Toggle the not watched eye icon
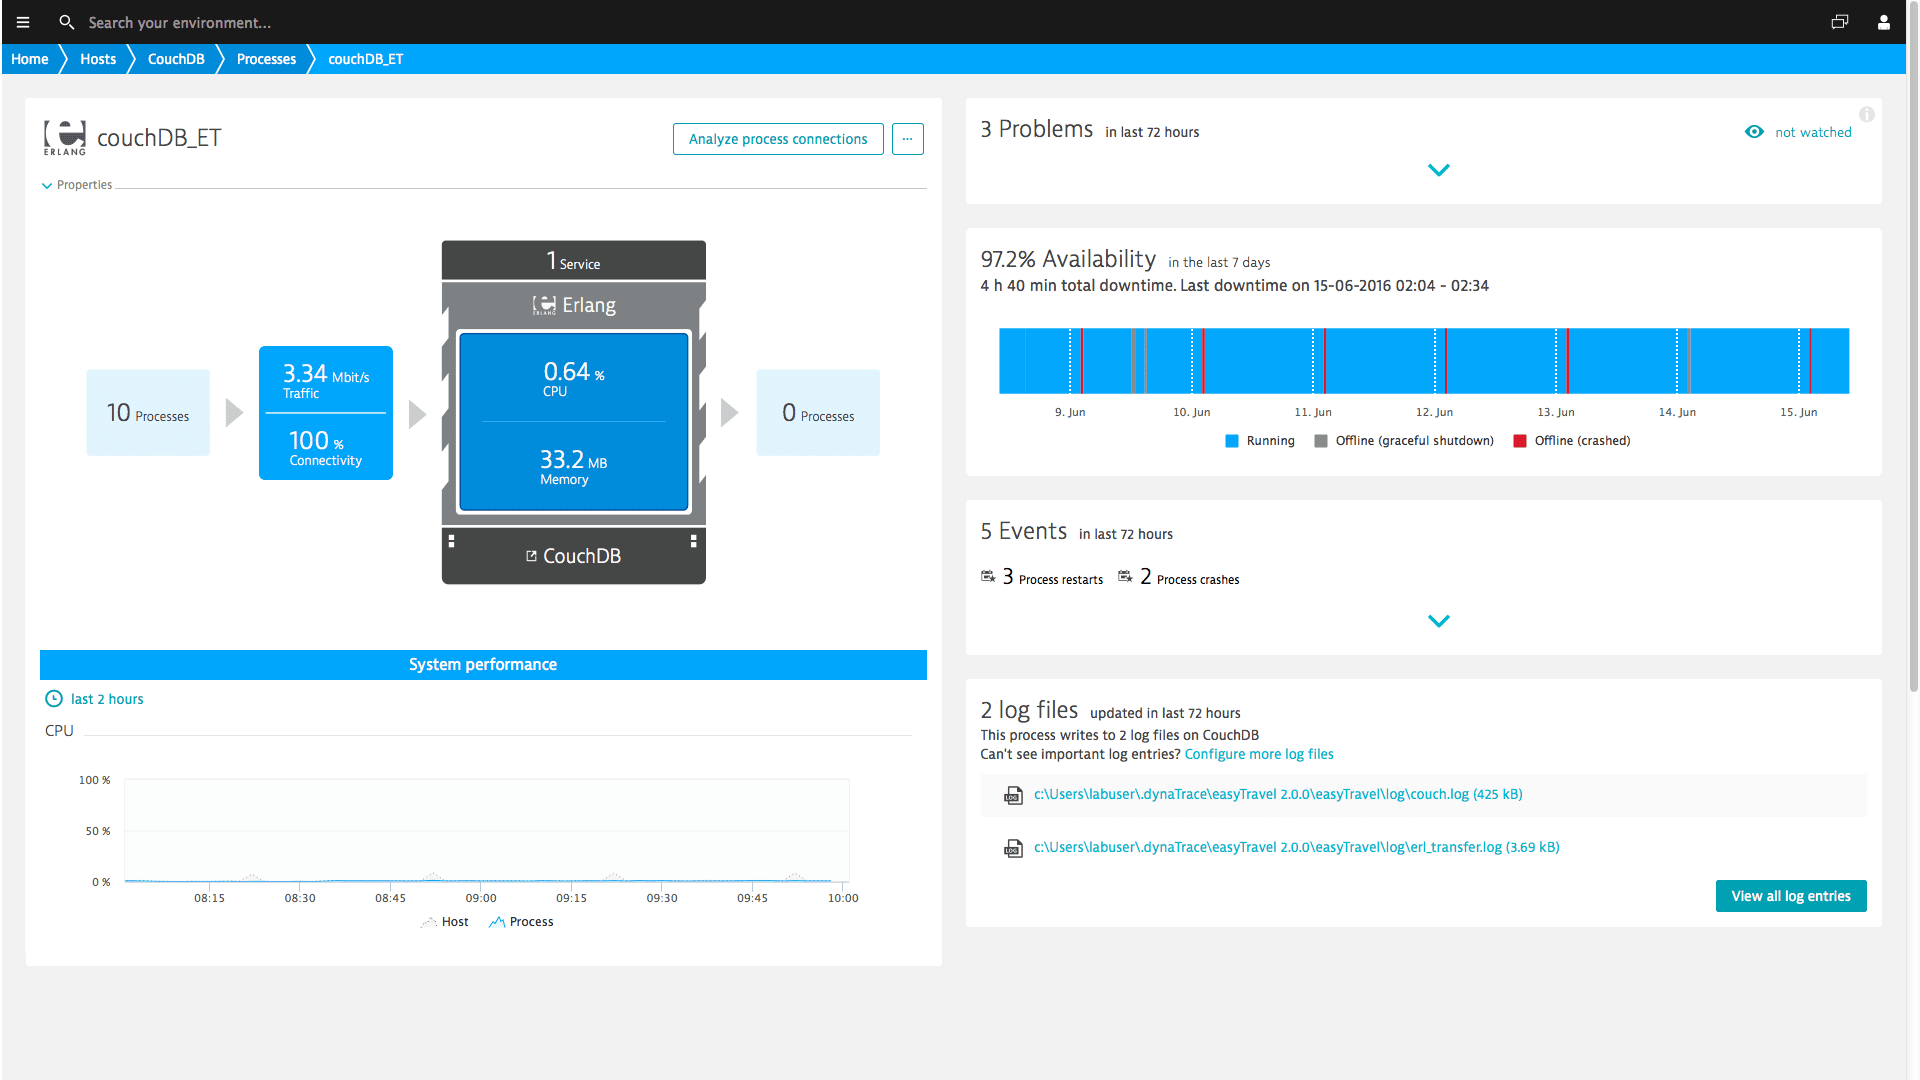Screen dimensions: 1920x1080 click(1754, 132)
